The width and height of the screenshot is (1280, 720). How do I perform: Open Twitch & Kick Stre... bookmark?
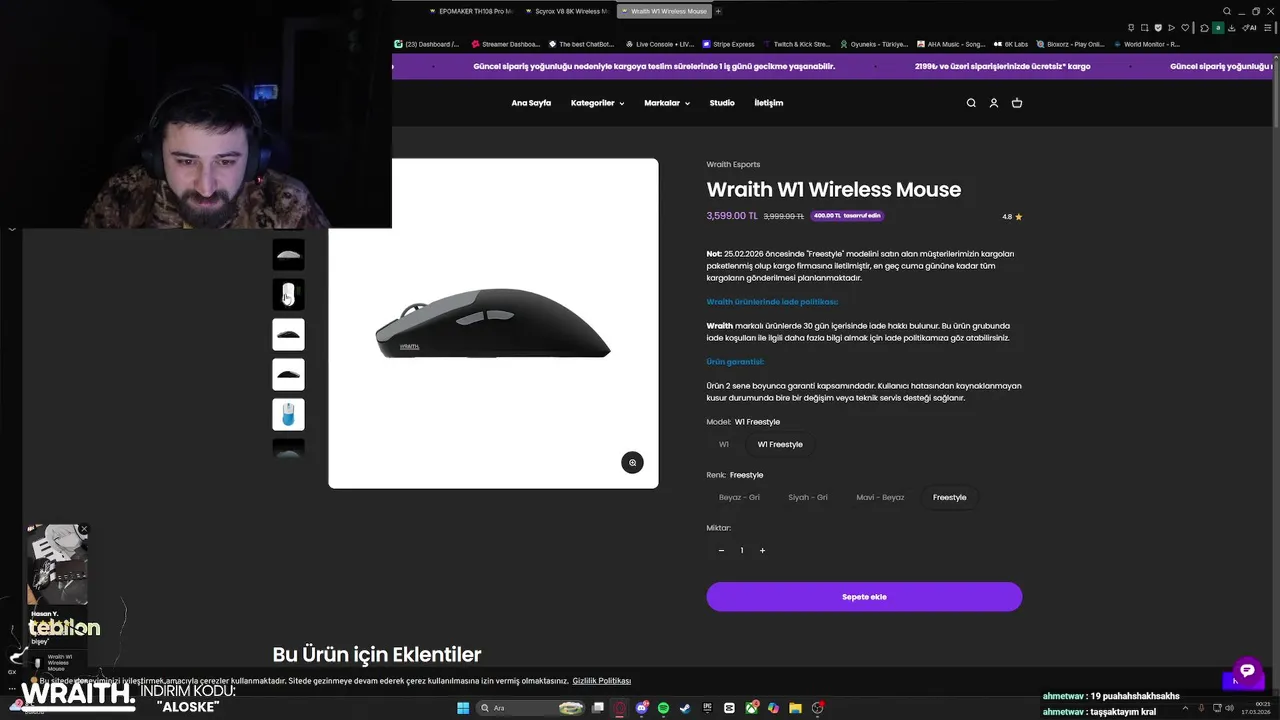(x=797, y=44)
